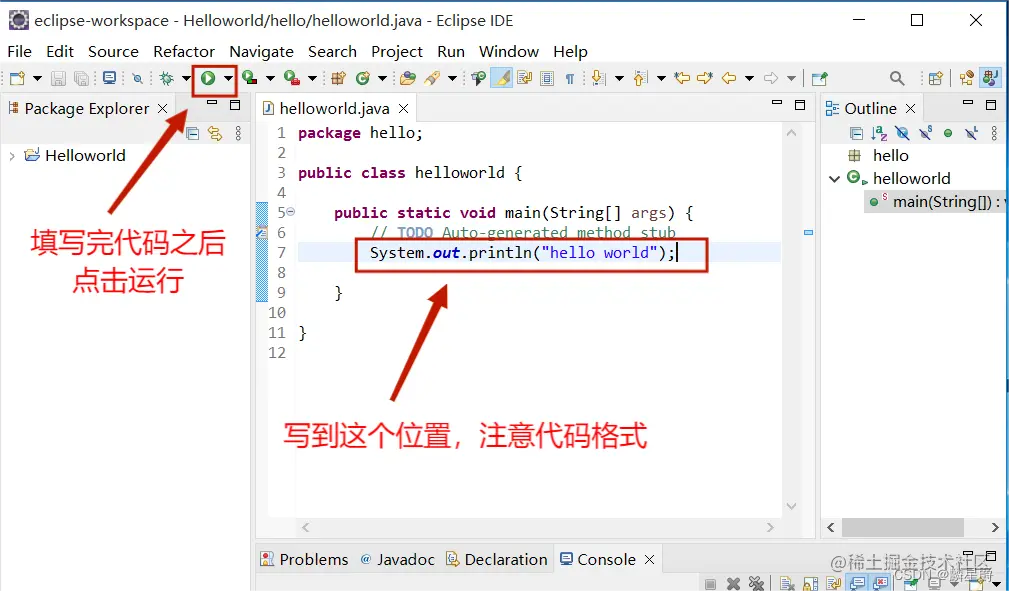1009x591 pixels.
Task: Toggle Hide Non-Public Members in Outline
Action: 948,133
